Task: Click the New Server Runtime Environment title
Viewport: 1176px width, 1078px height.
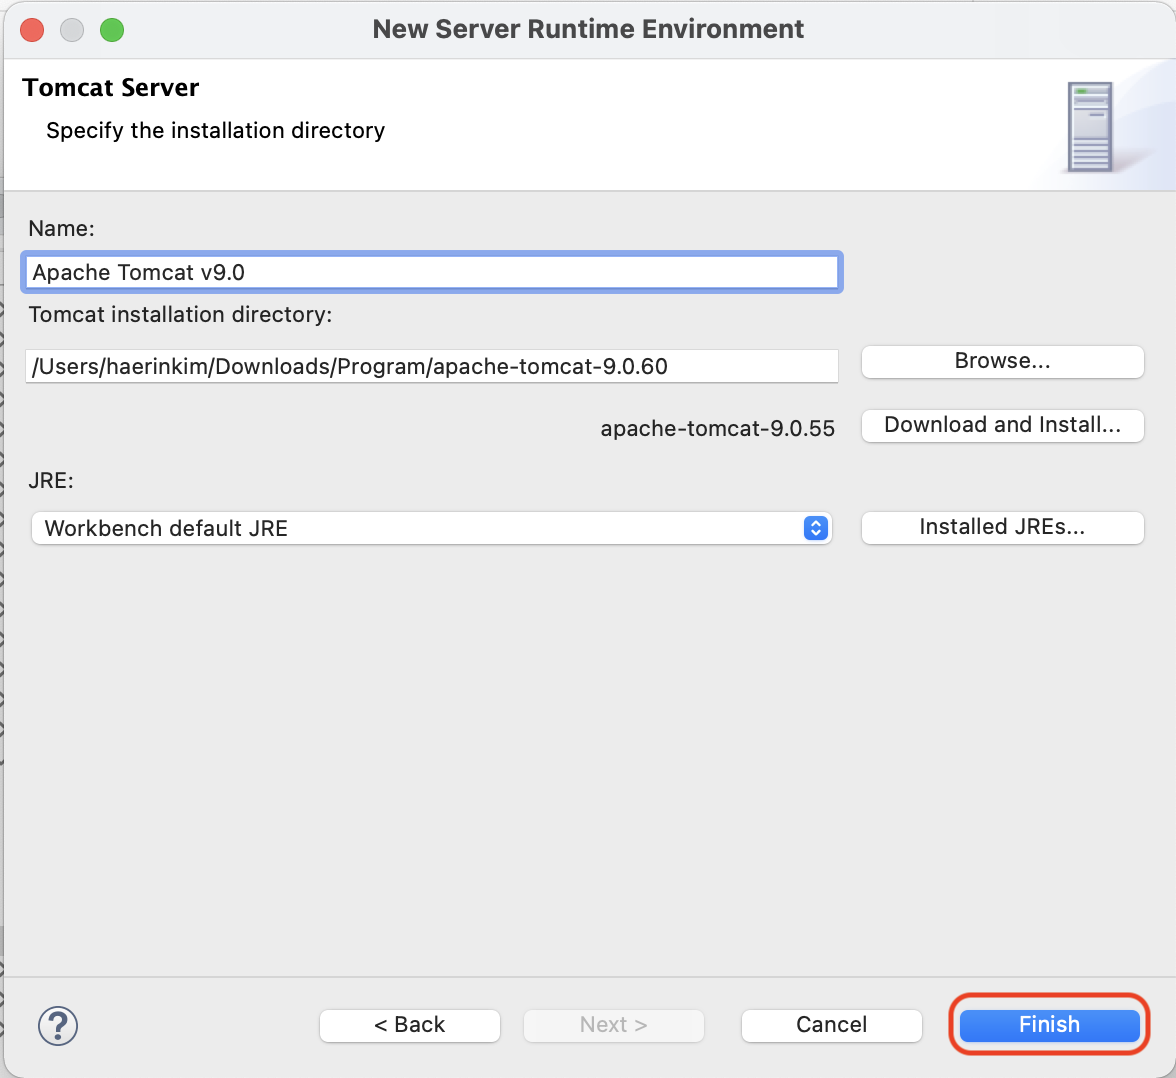Action: click(x=588, y=29)
